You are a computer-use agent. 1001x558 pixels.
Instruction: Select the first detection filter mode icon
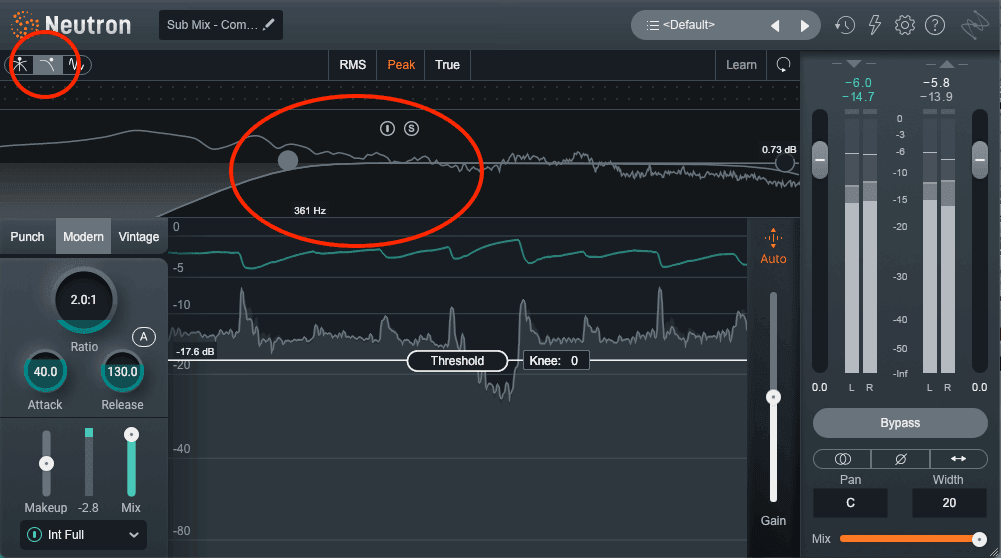pyautogui.click(x=20, y=64)
